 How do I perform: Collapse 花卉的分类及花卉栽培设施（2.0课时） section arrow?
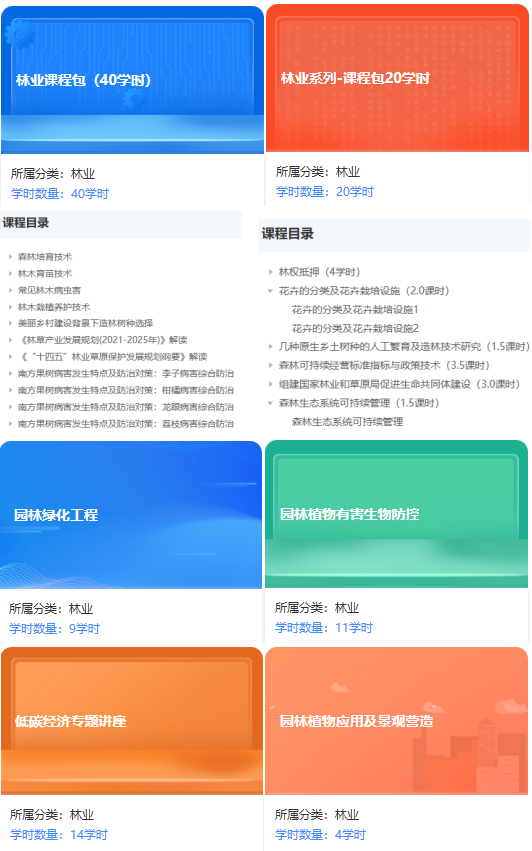pos(270,291)
